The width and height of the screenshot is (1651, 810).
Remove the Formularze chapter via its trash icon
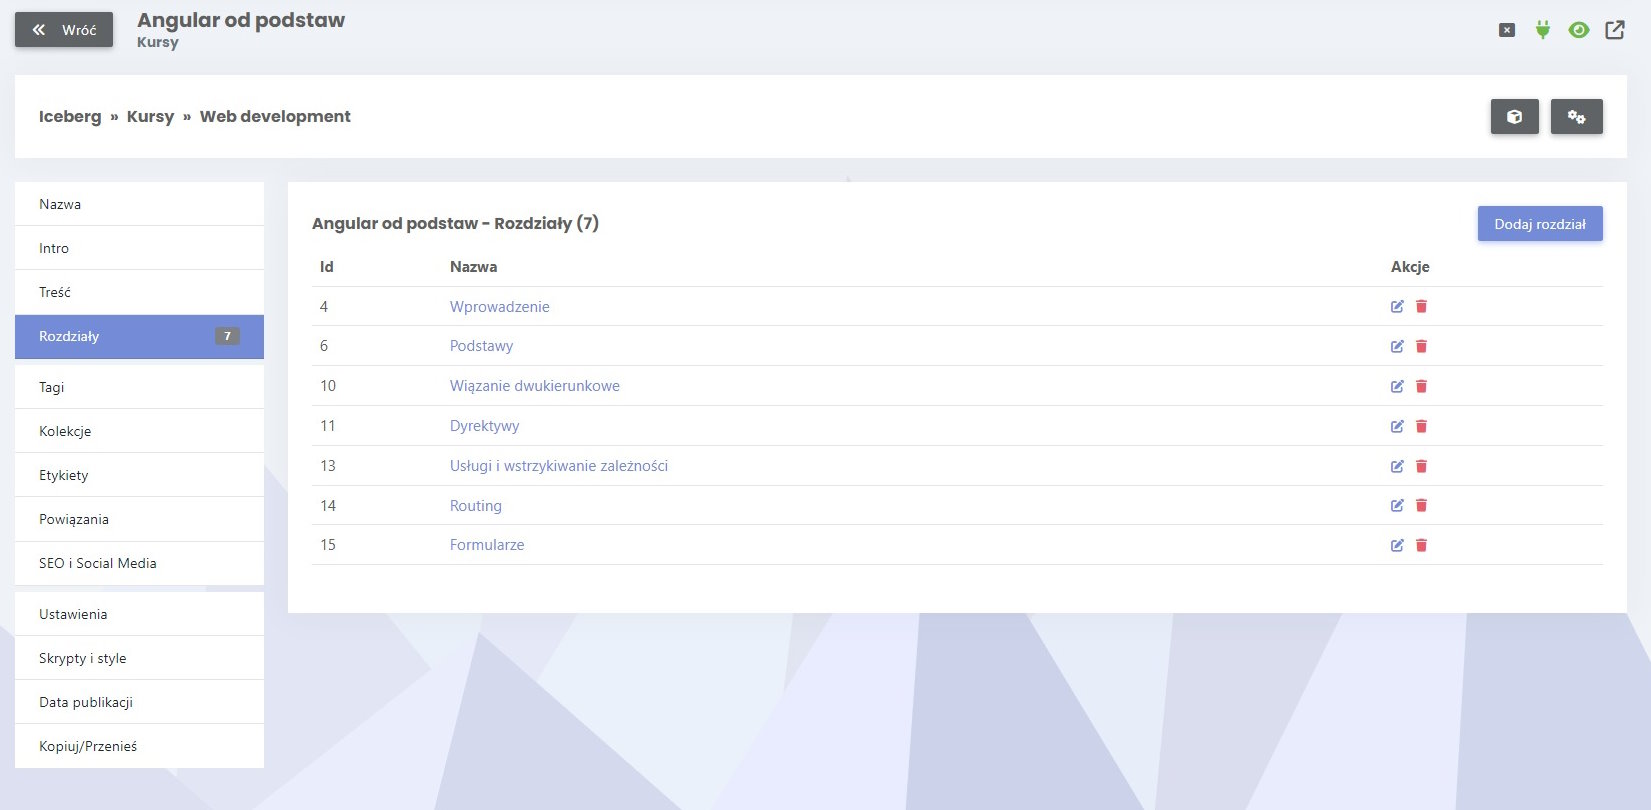click(x=1421, y=545)
